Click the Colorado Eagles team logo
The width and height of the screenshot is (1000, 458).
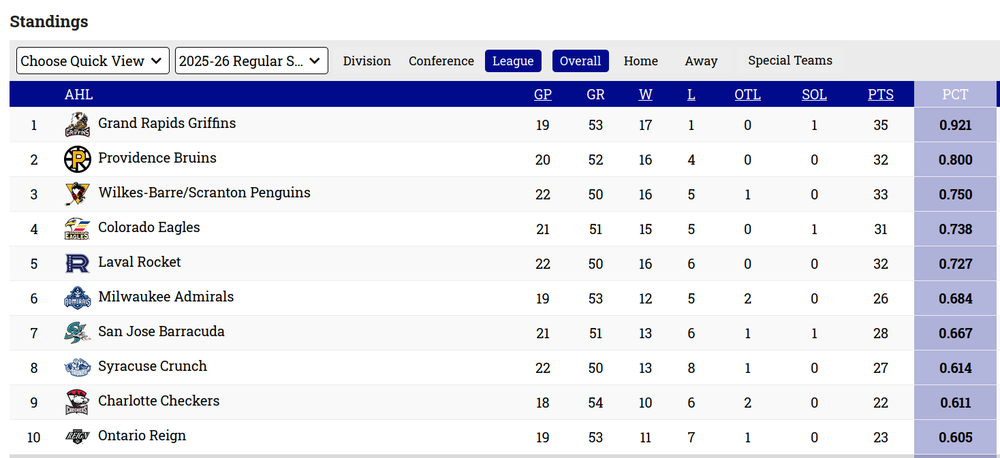pos(77,229)
